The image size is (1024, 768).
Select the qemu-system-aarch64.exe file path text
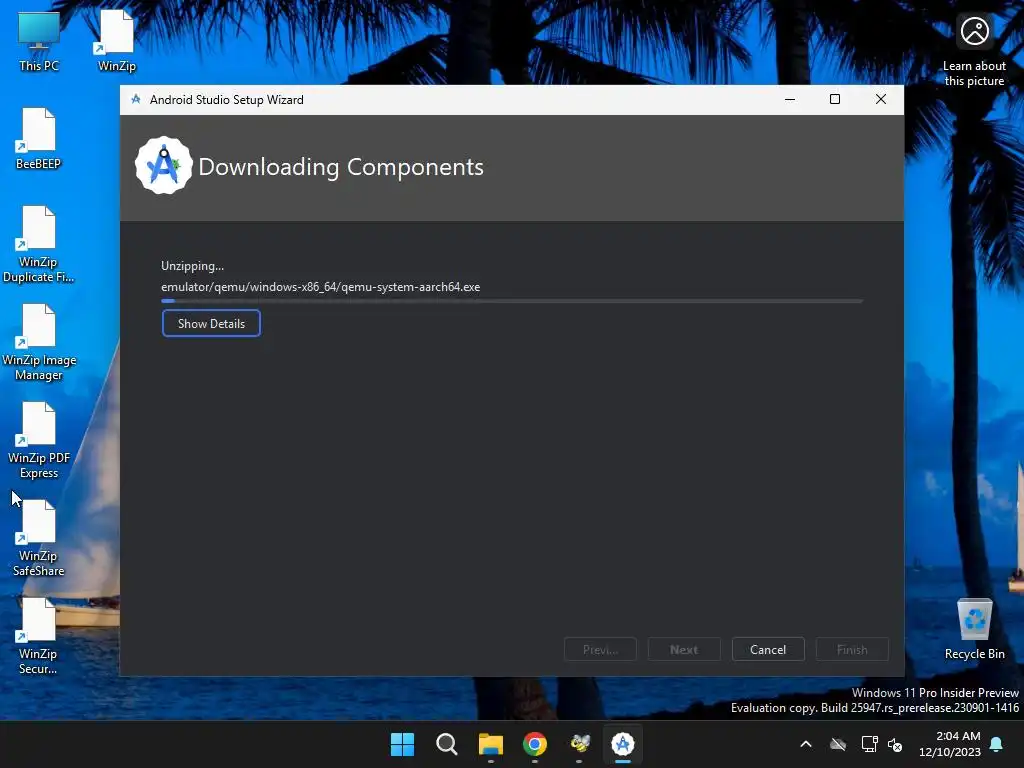[321, 287]
